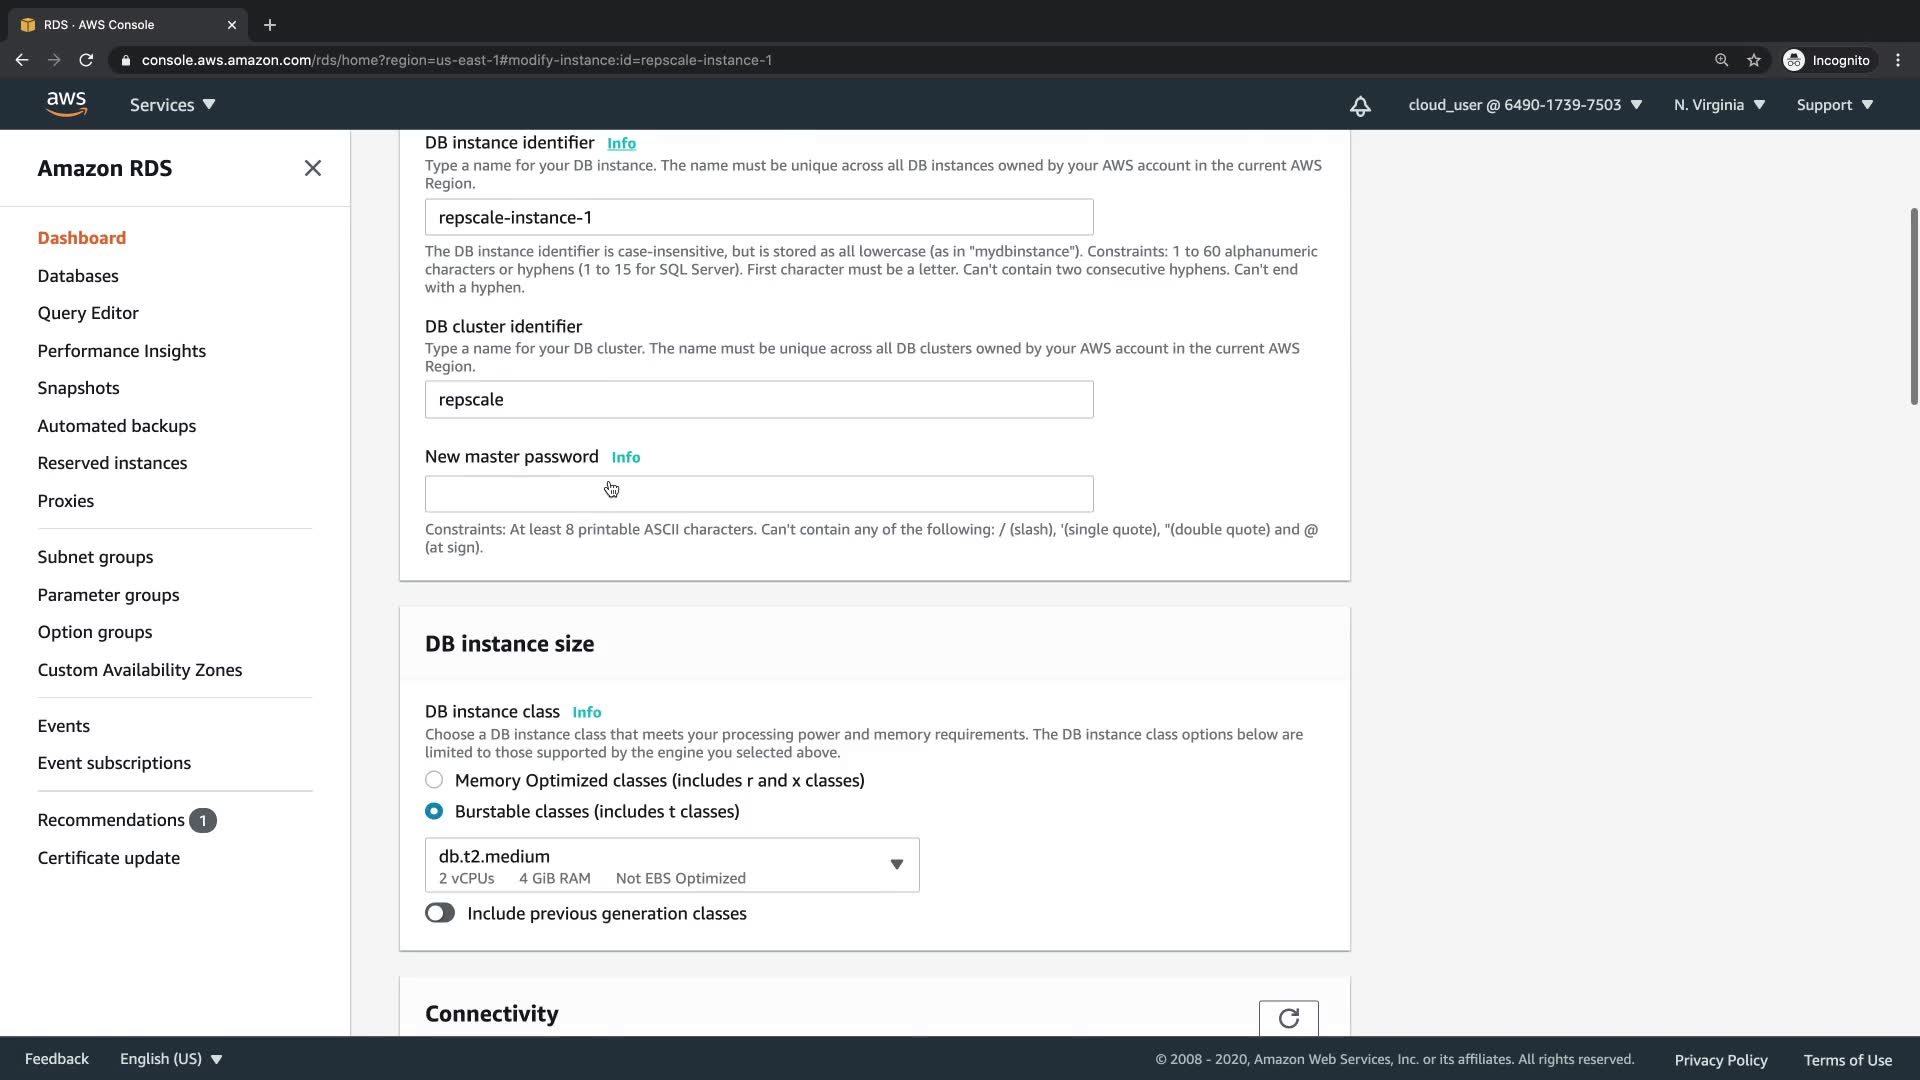Viewport: 1920px width, 1080px height.
Task: Click the Connectivity refresh icon button
Action: click(x=1288, y=1018)
